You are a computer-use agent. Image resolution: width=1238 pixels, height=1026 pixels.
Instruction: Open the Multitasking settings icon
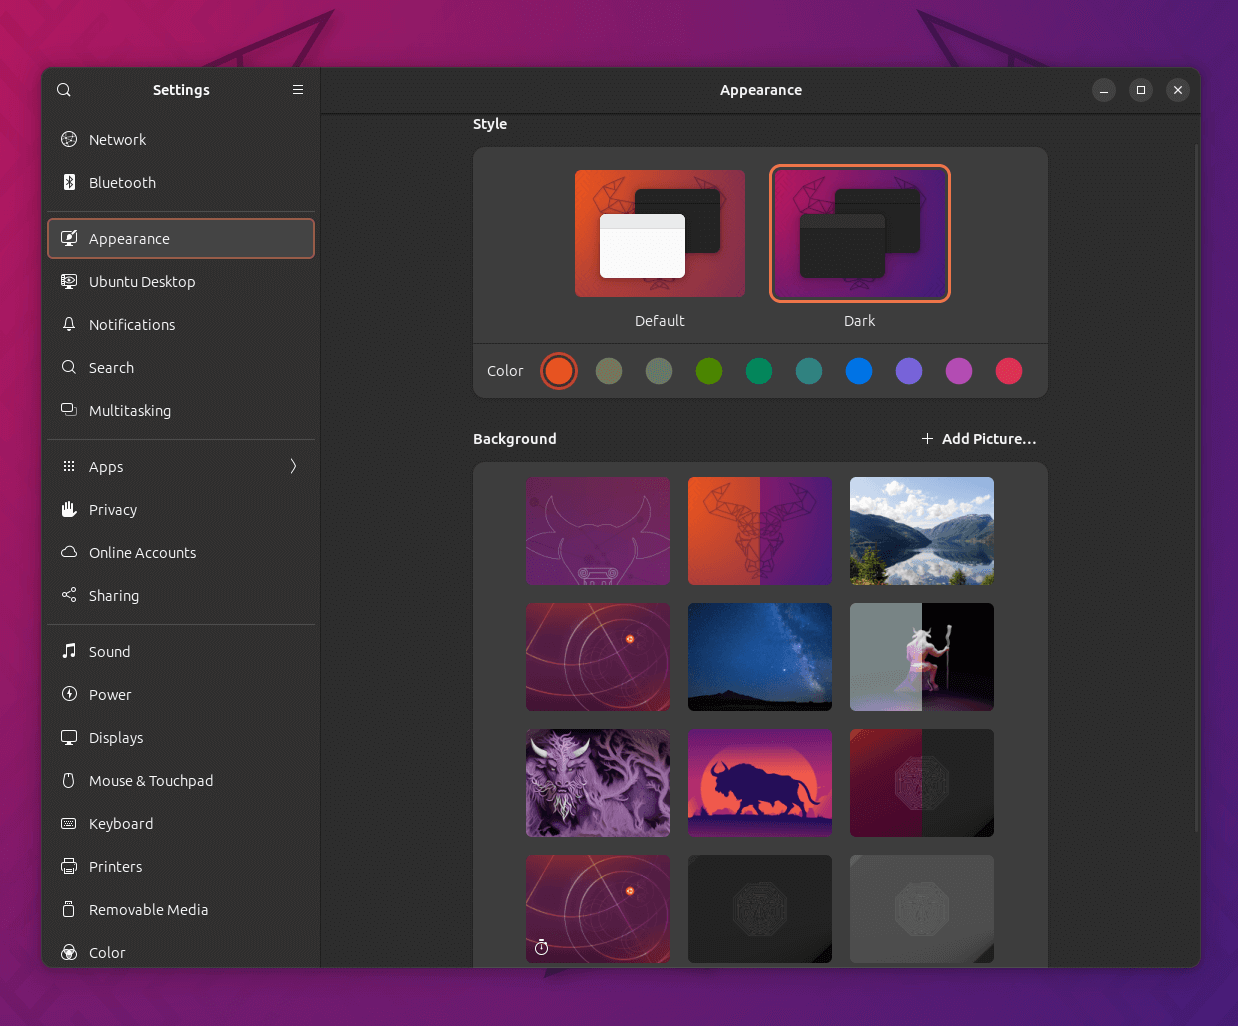[x=68, y=410]
